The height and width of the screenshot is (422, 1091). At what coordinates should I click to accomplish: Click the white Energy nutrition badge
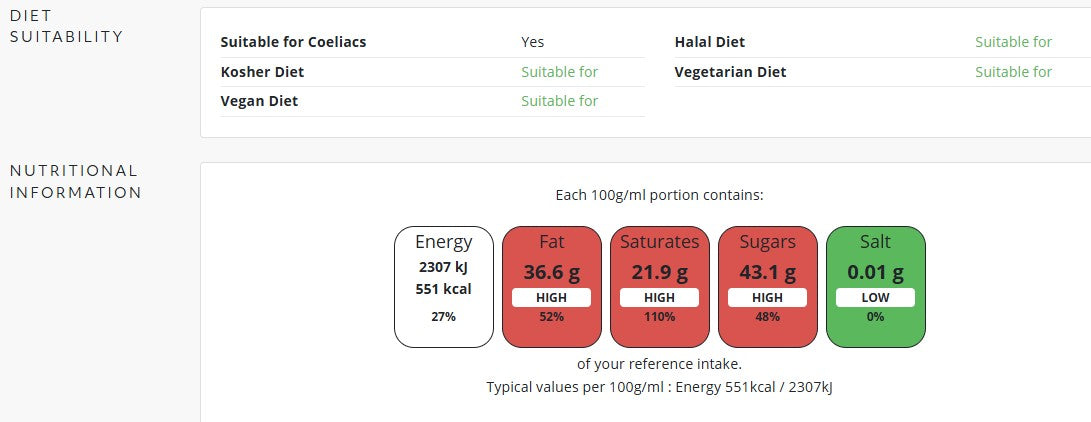444,286
